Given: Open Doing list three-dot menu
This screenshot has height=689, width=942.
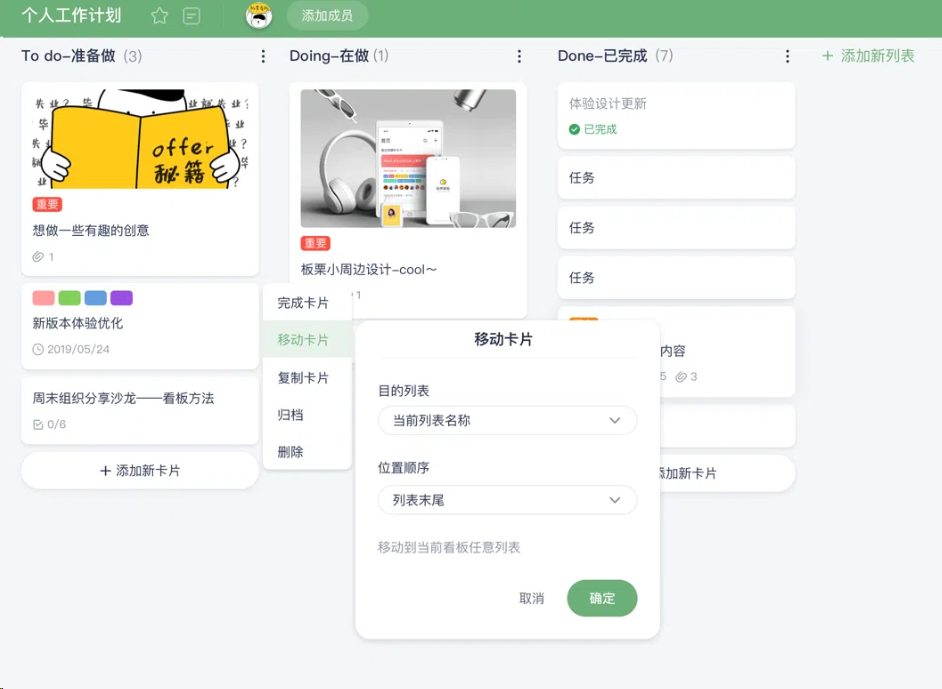Looking at the screenshot, I should [x=519, y=57].
